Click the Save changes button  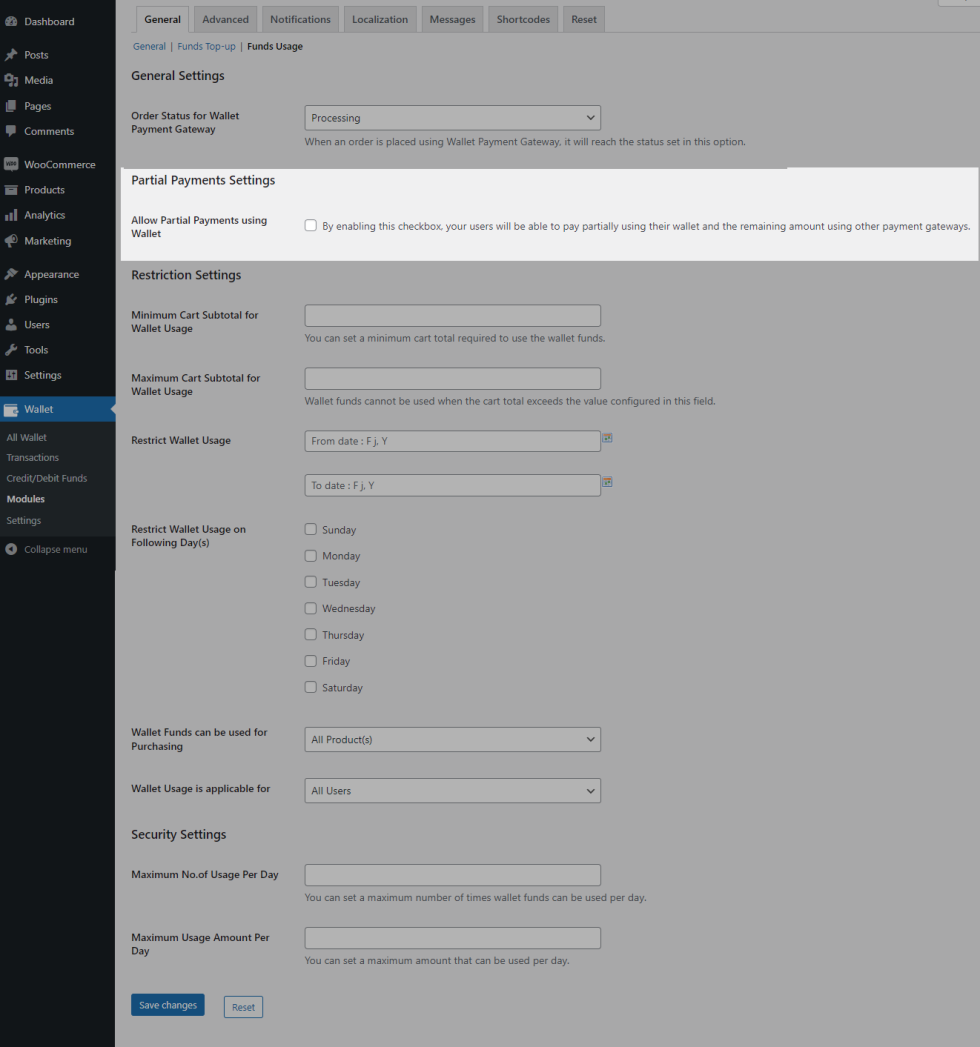tap(168, 1005)
